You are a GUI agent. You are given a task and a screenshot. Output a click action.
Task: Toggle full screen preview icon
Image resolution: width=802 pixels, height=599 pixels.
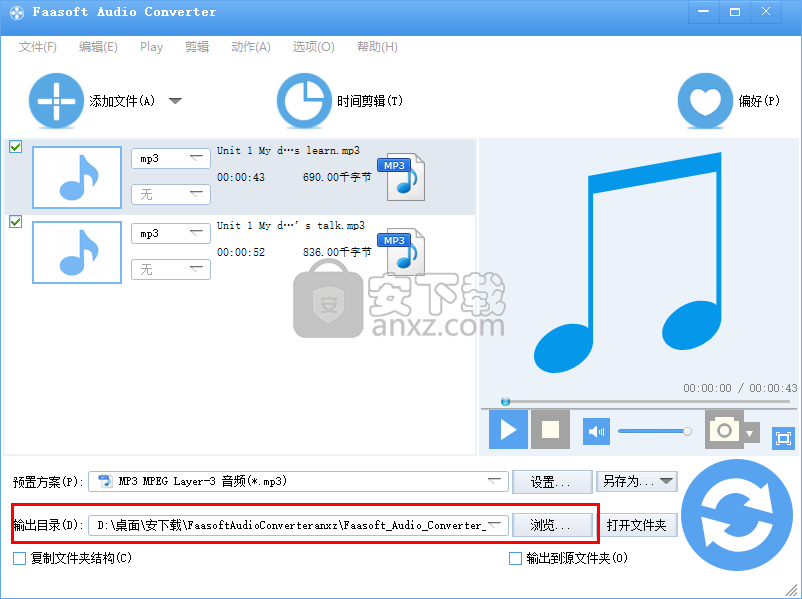pos(783,438)
